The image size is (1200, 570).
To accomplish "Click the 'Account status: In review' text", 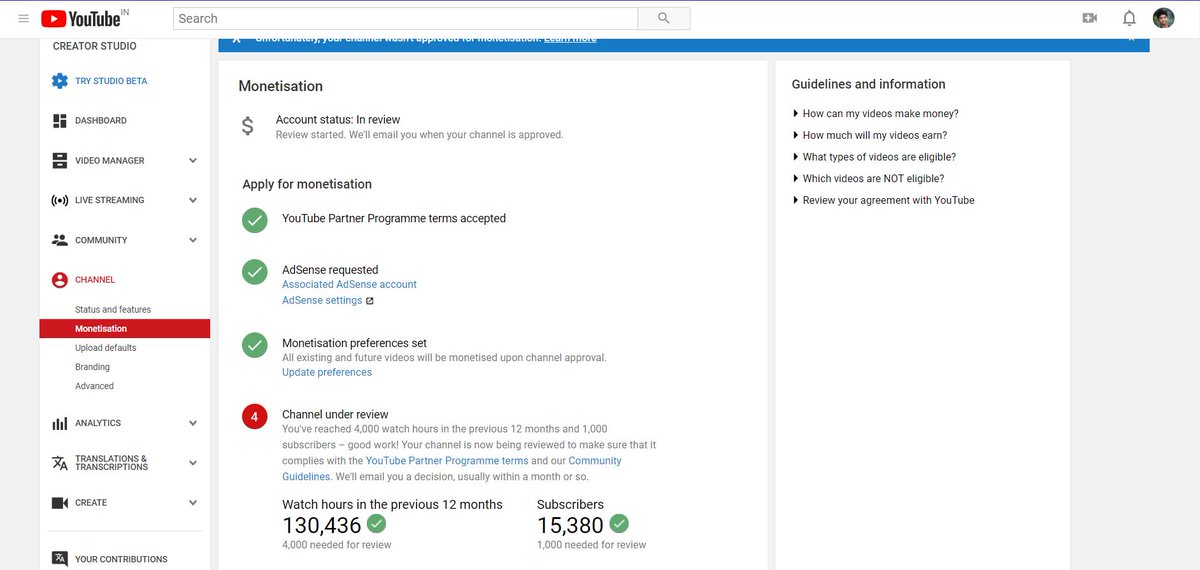I will click(x=338, y=120).
